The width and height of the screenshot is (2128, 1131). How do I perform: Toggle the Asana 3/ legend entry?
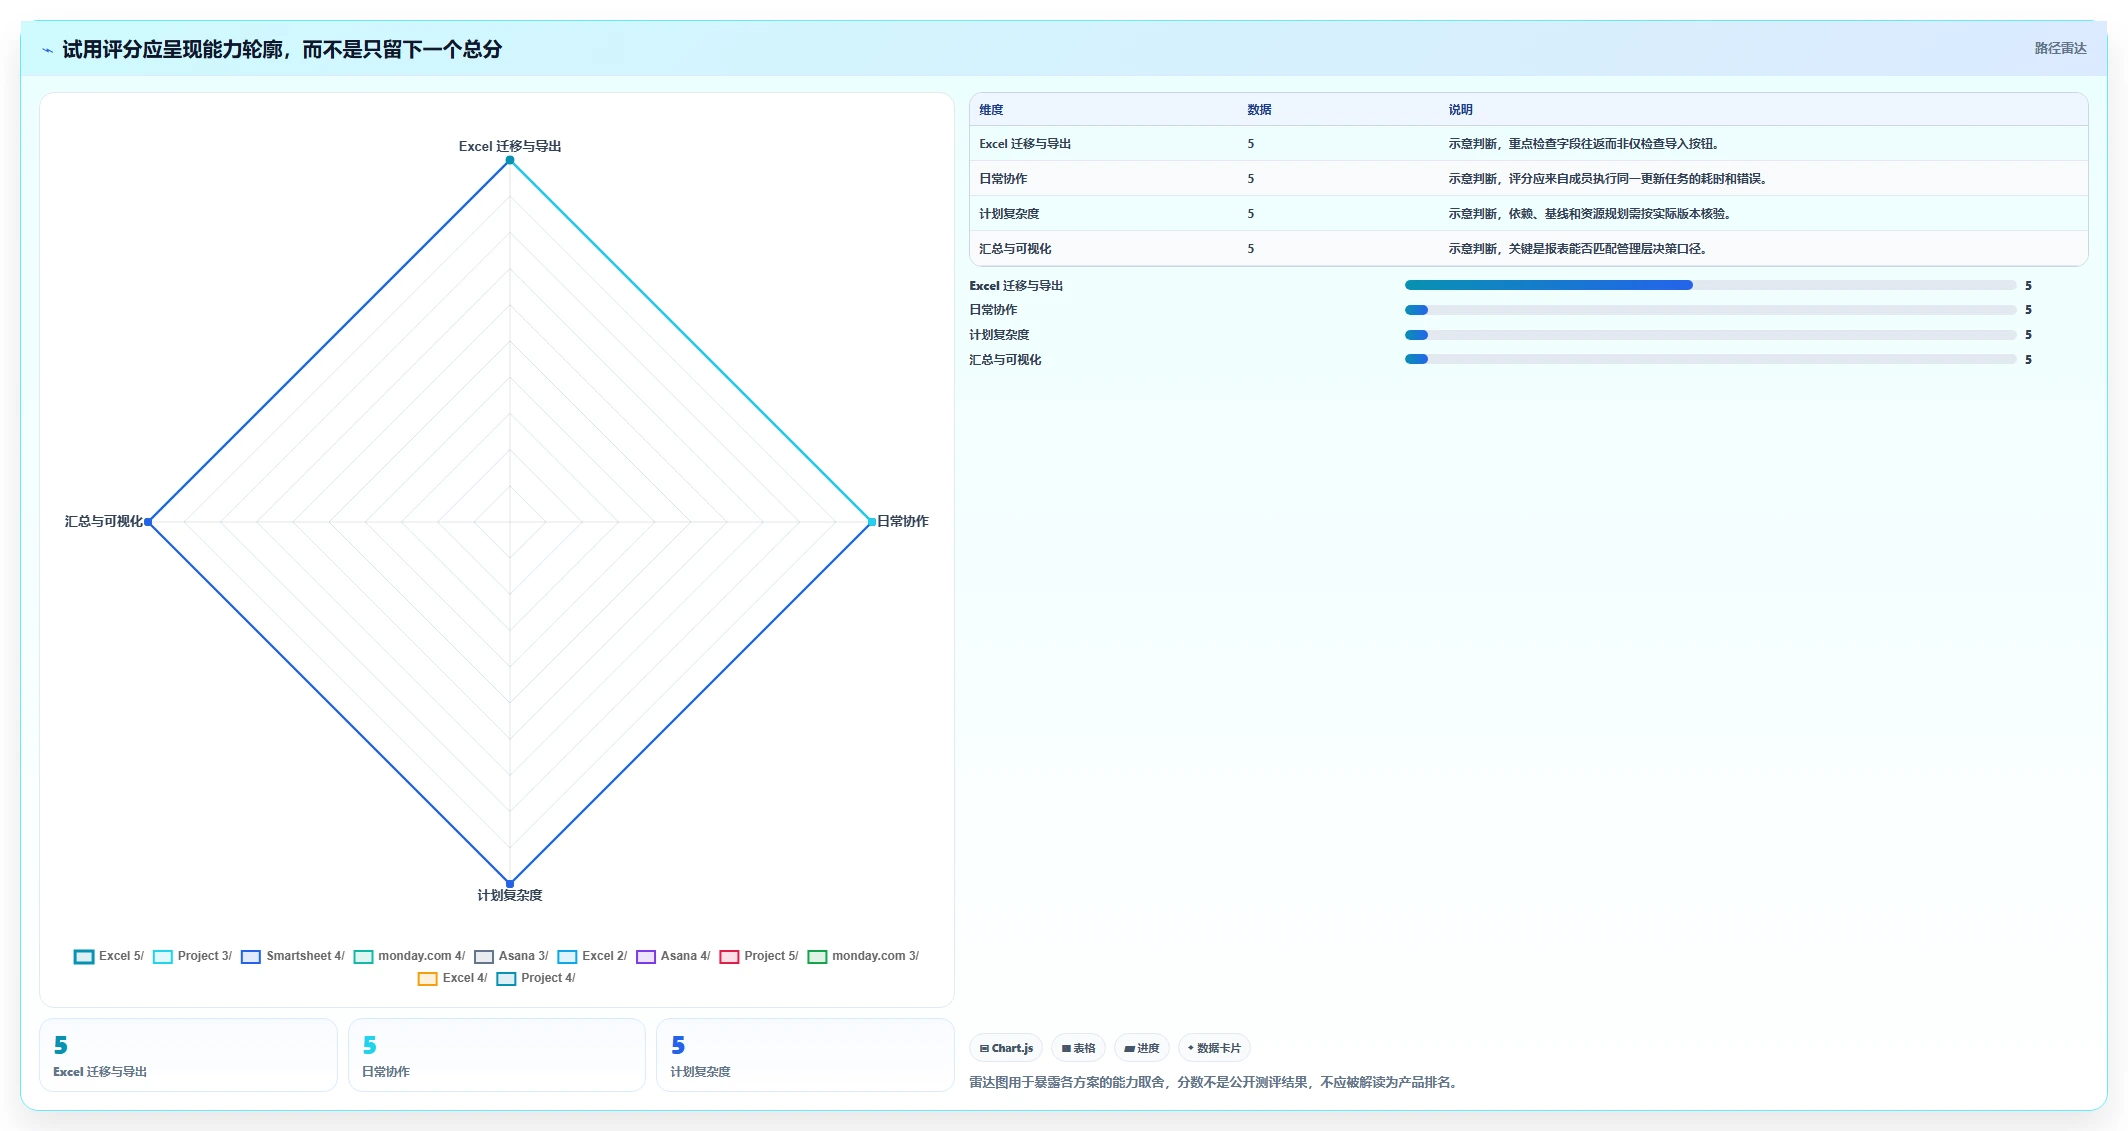coord(511,956)
